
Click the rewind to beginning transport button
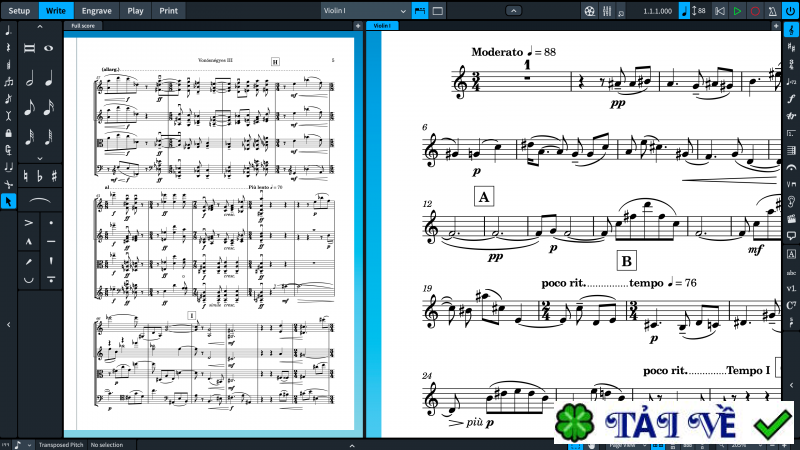[x=720, y=11]
